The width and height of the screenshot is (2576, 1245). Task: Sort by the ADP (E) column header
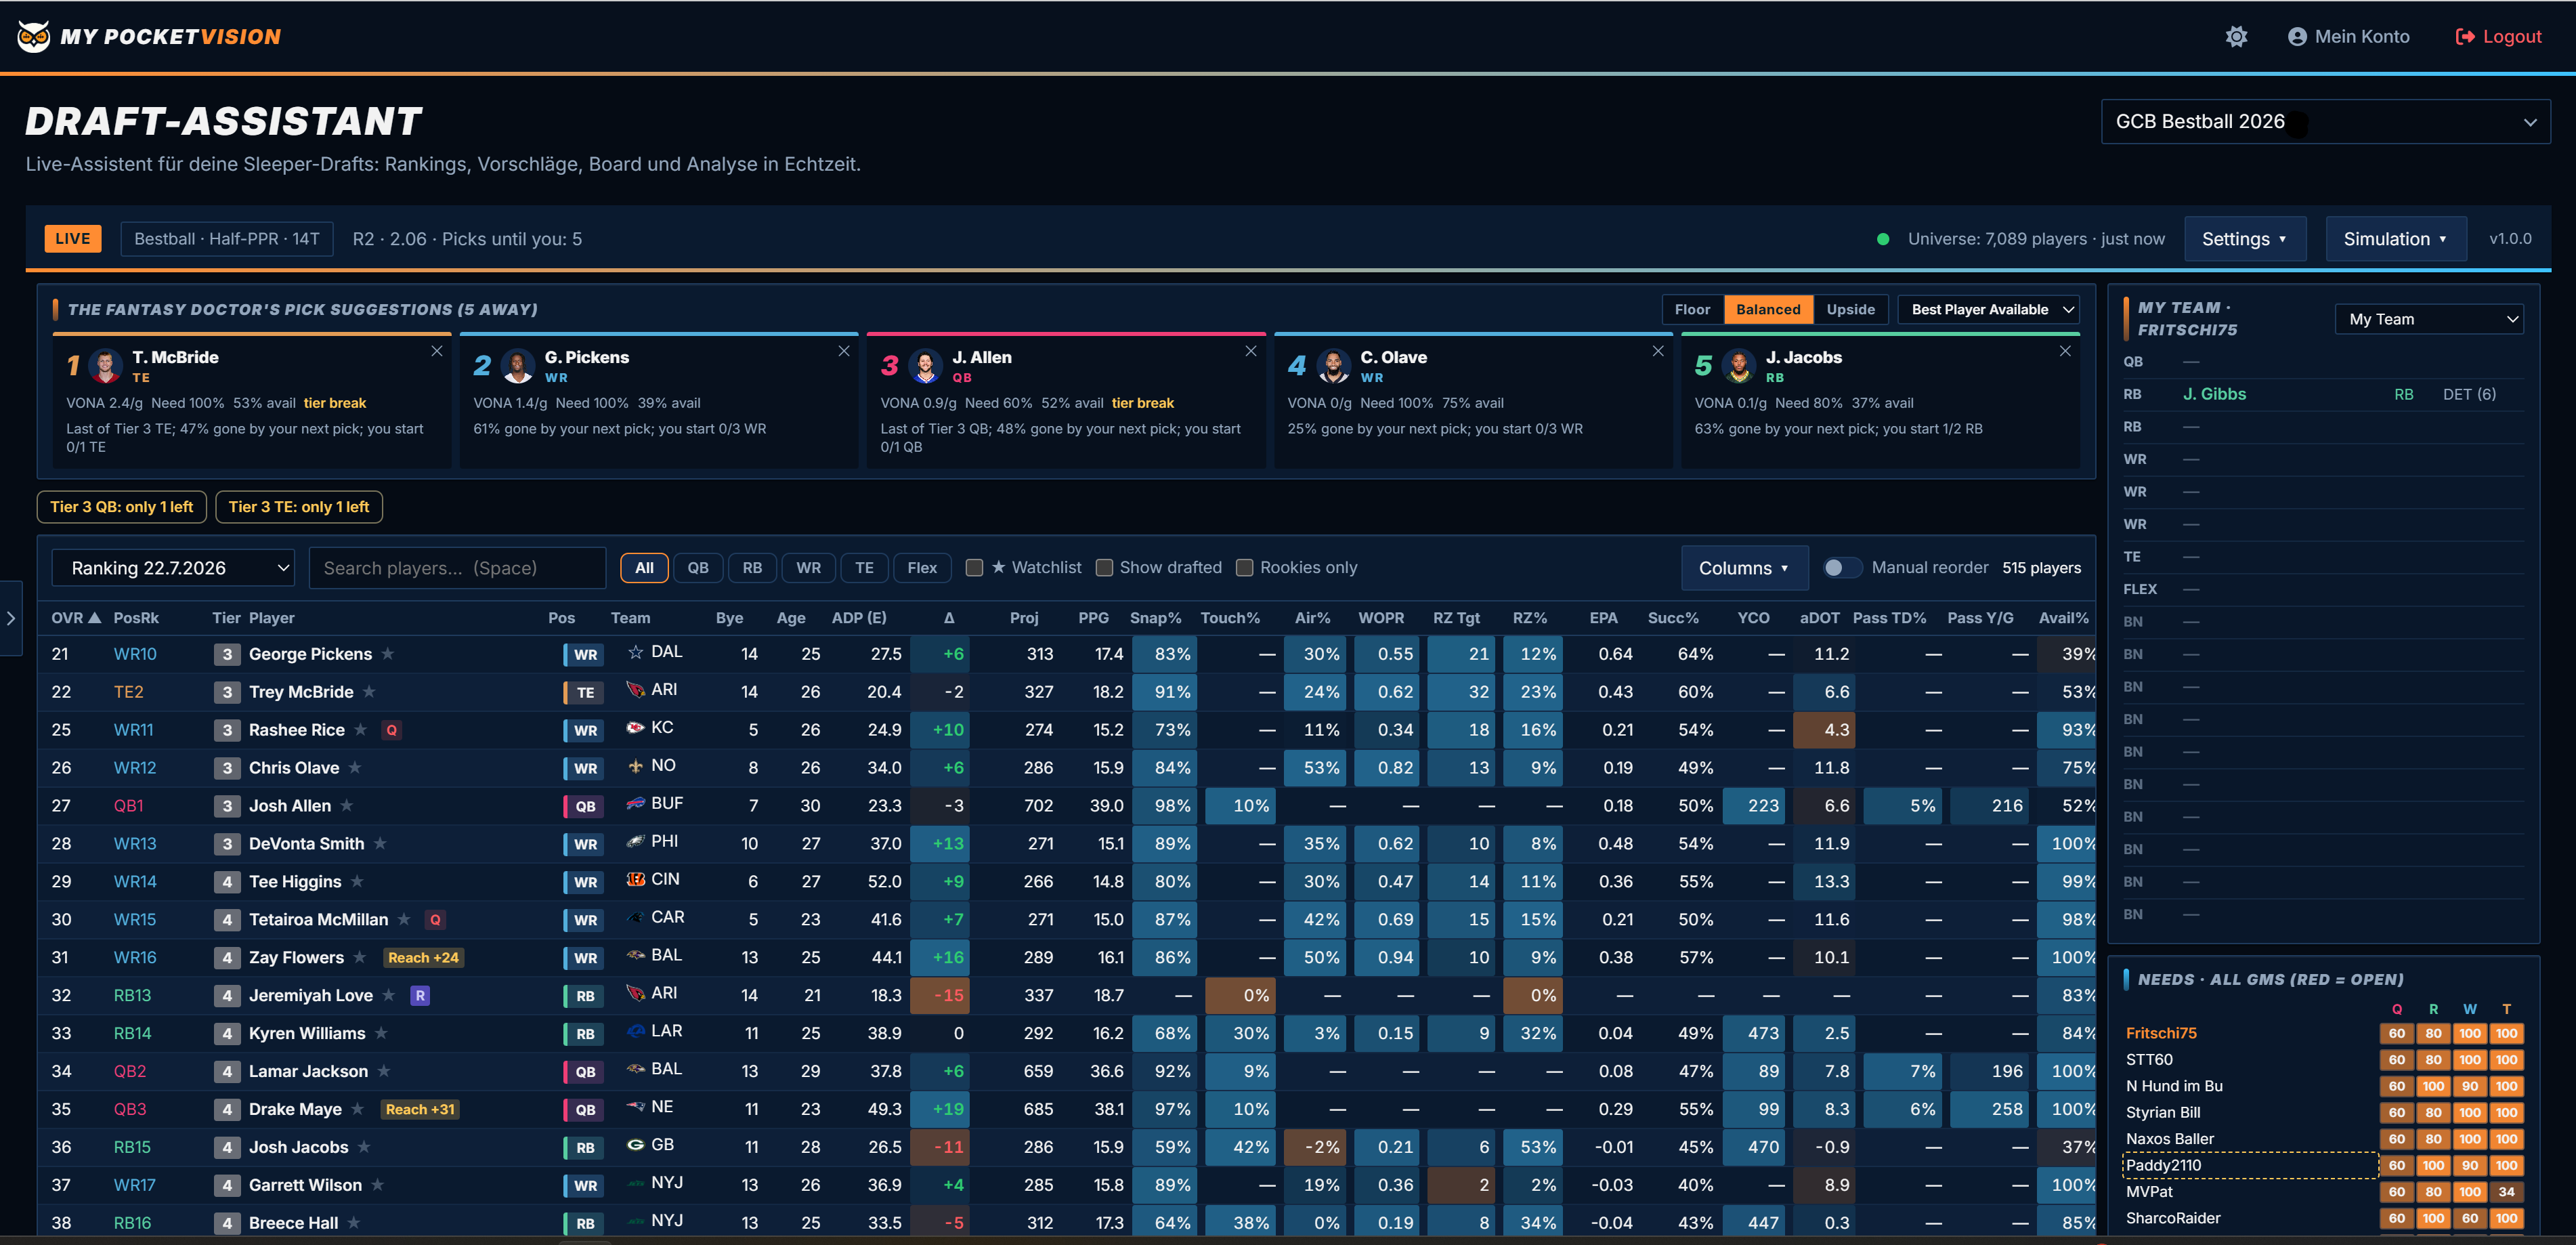pyautogui.click(x=858, y=618)
